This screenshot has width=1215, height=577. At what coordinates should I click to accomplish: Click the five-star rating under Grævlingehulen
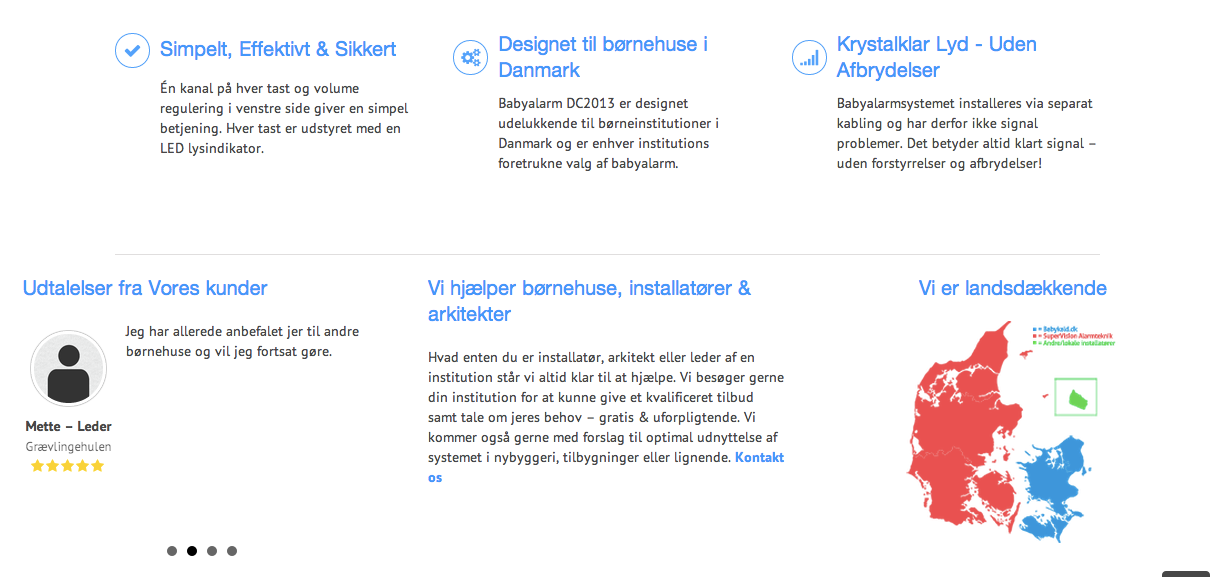68,466
